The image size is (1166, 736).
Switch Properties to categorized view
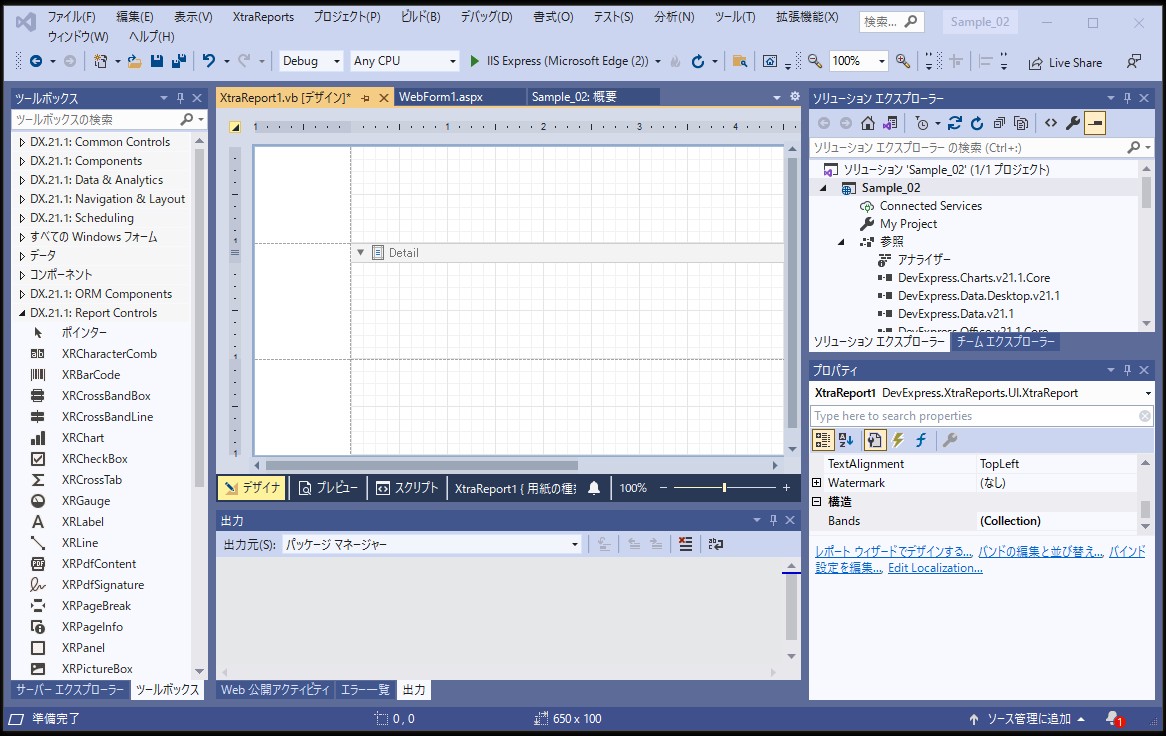pyautogui.click(x=823, y=440)
